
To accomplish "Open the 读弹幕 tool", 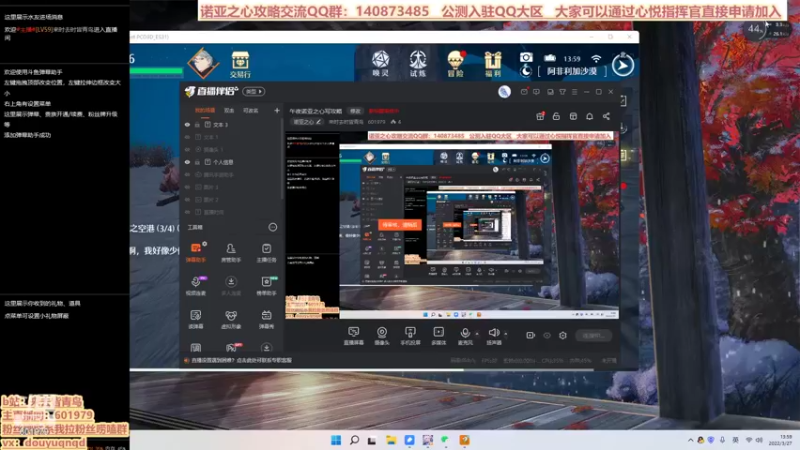I will point(196,319).
